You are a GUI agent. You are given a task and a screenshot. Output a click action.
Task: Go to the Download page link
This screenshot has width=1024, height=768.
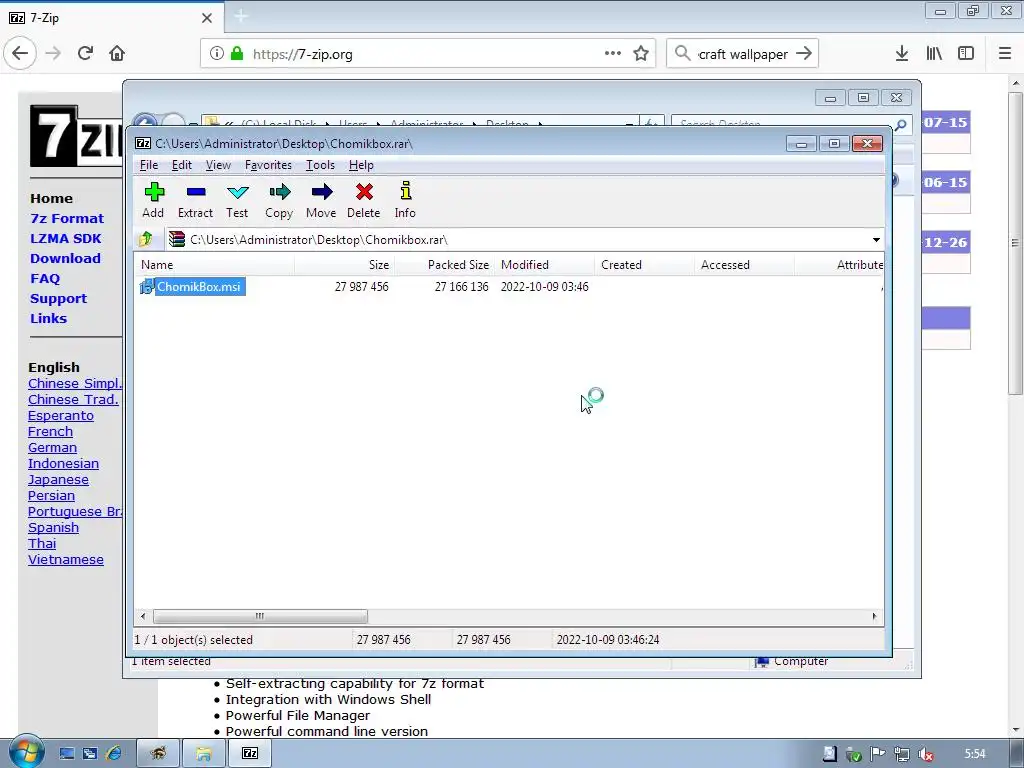[65, 259]
